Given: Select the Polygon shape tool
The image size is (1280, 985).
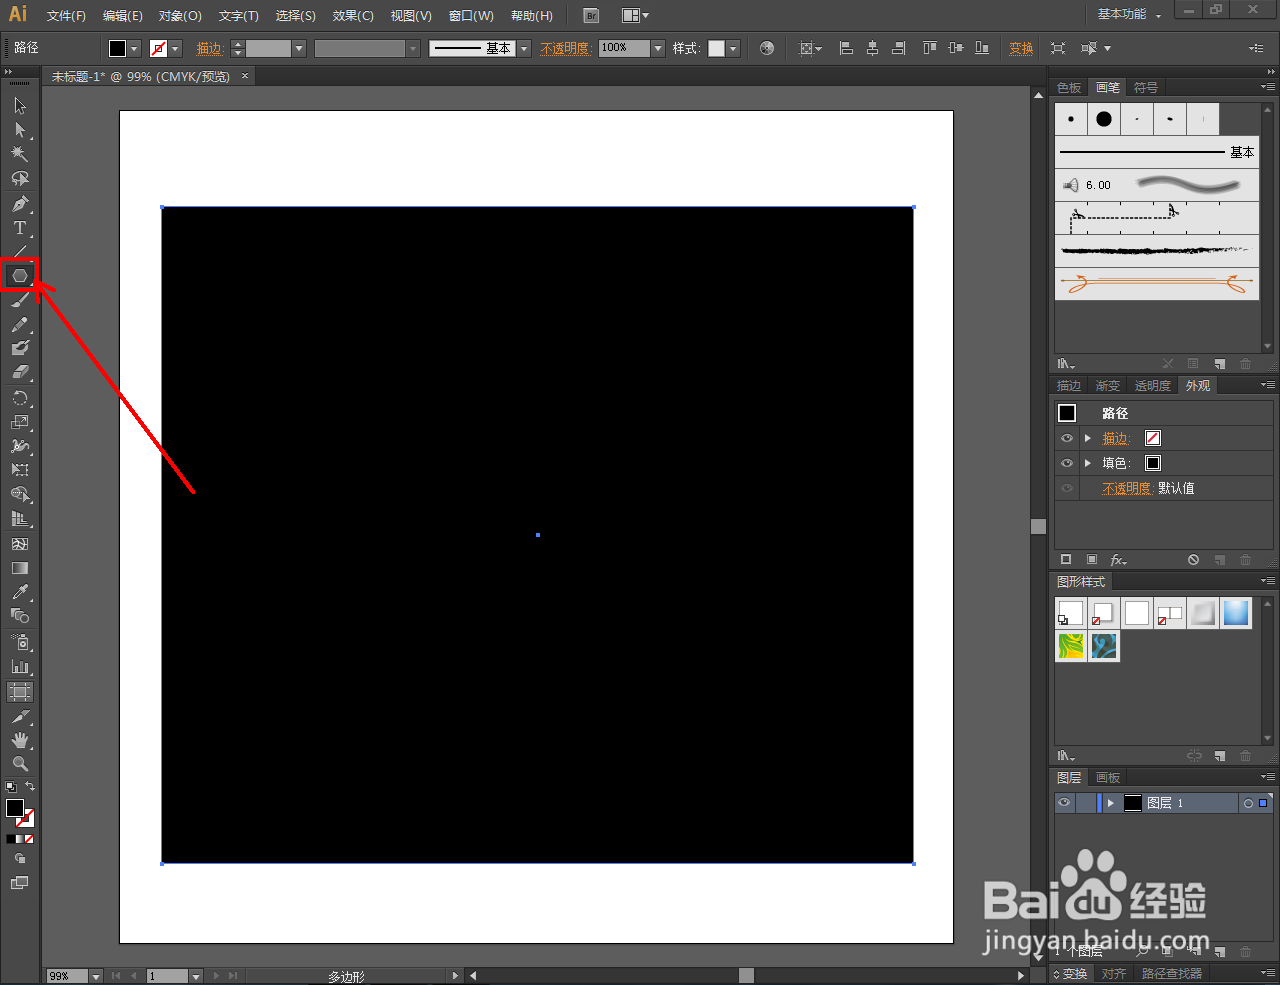Looking at the screenshot, I should coord(20,275).
